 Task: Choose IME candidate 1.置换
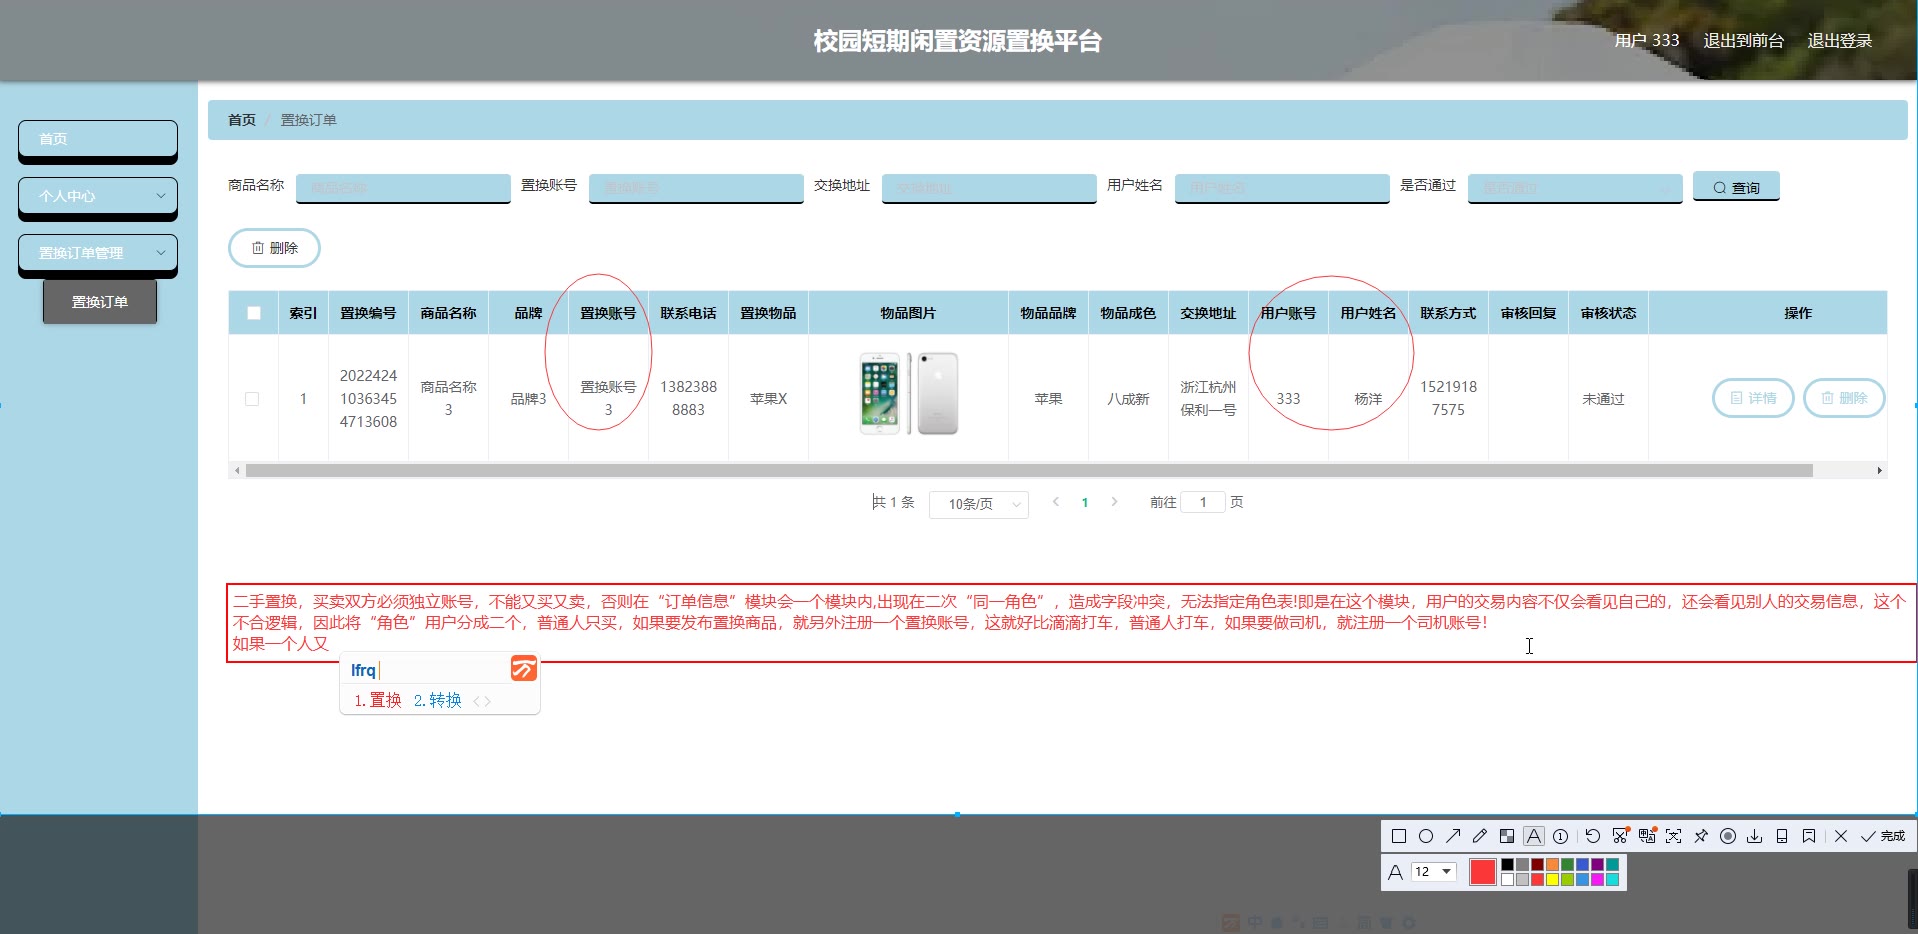(378, 701)
